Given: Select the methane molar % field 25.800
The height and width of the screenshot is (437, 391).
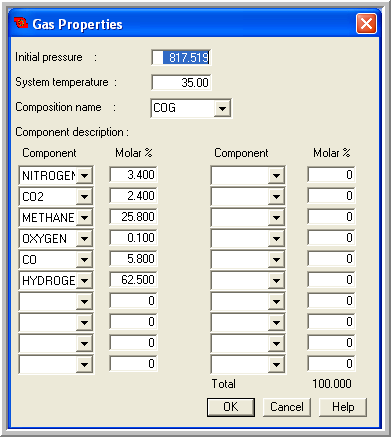Looking at the screenshot, I should [133, 217].
